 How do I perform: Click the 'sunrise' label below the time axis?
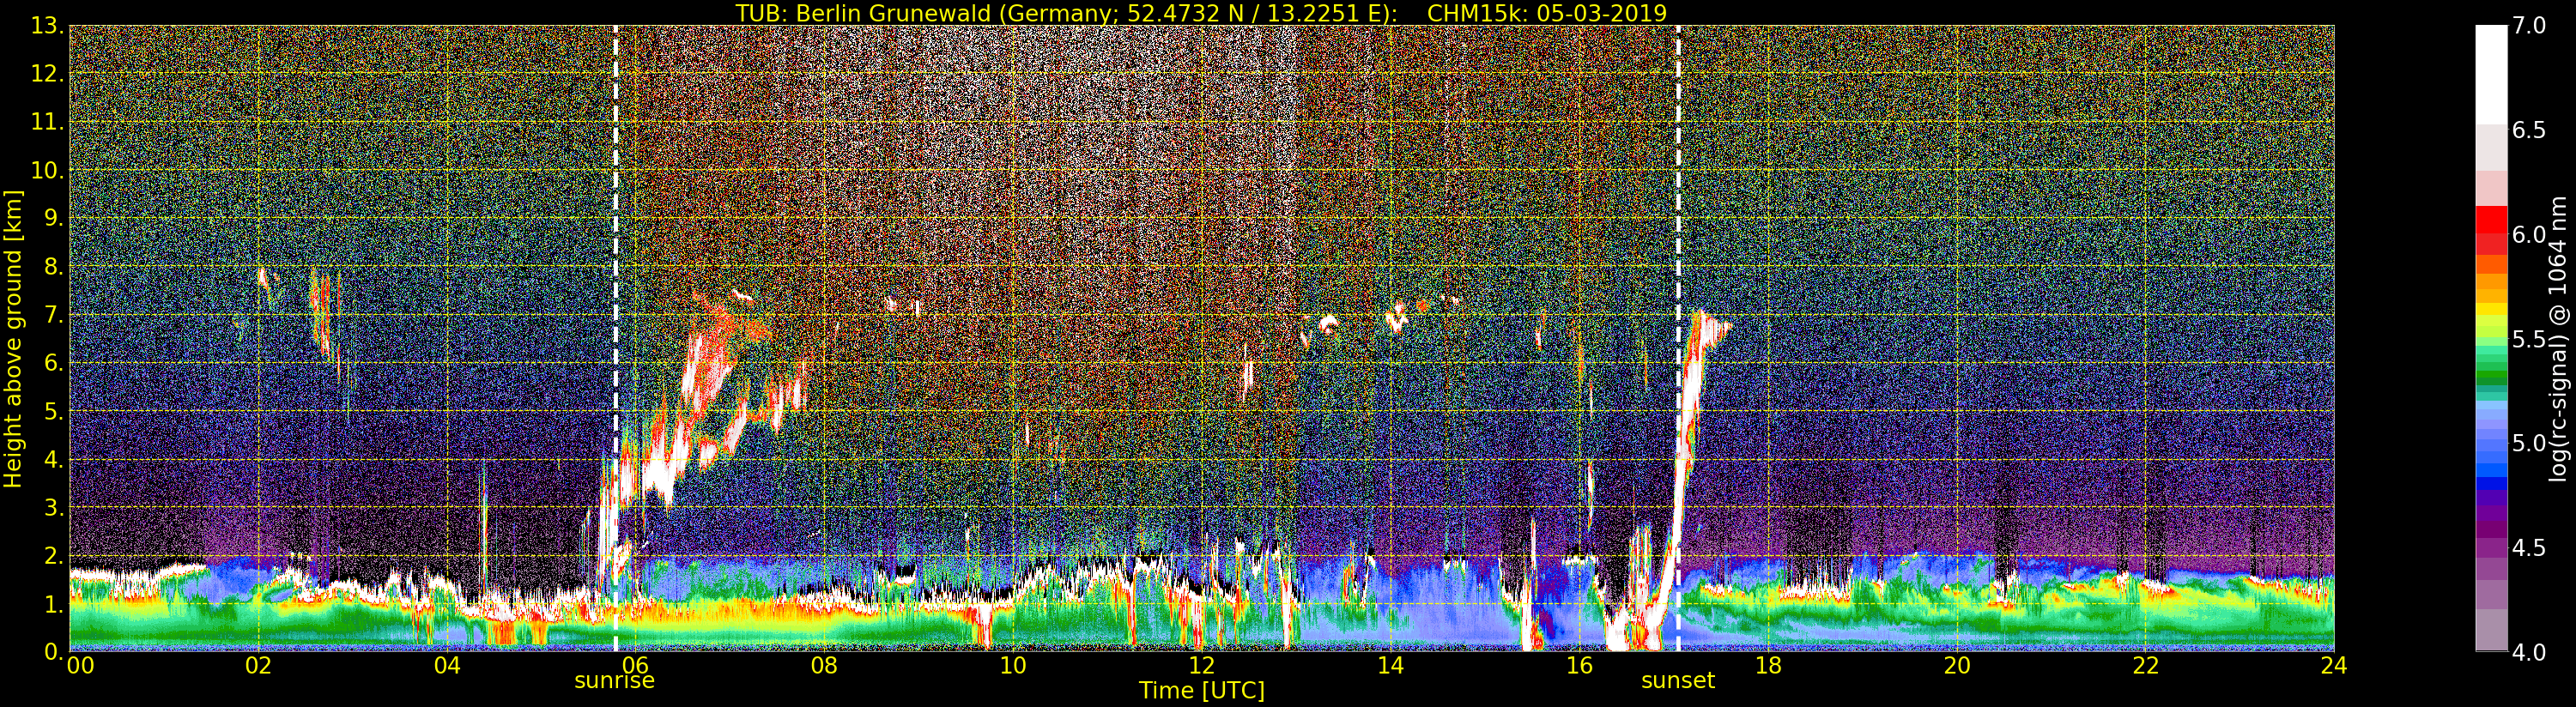[614, 681]
